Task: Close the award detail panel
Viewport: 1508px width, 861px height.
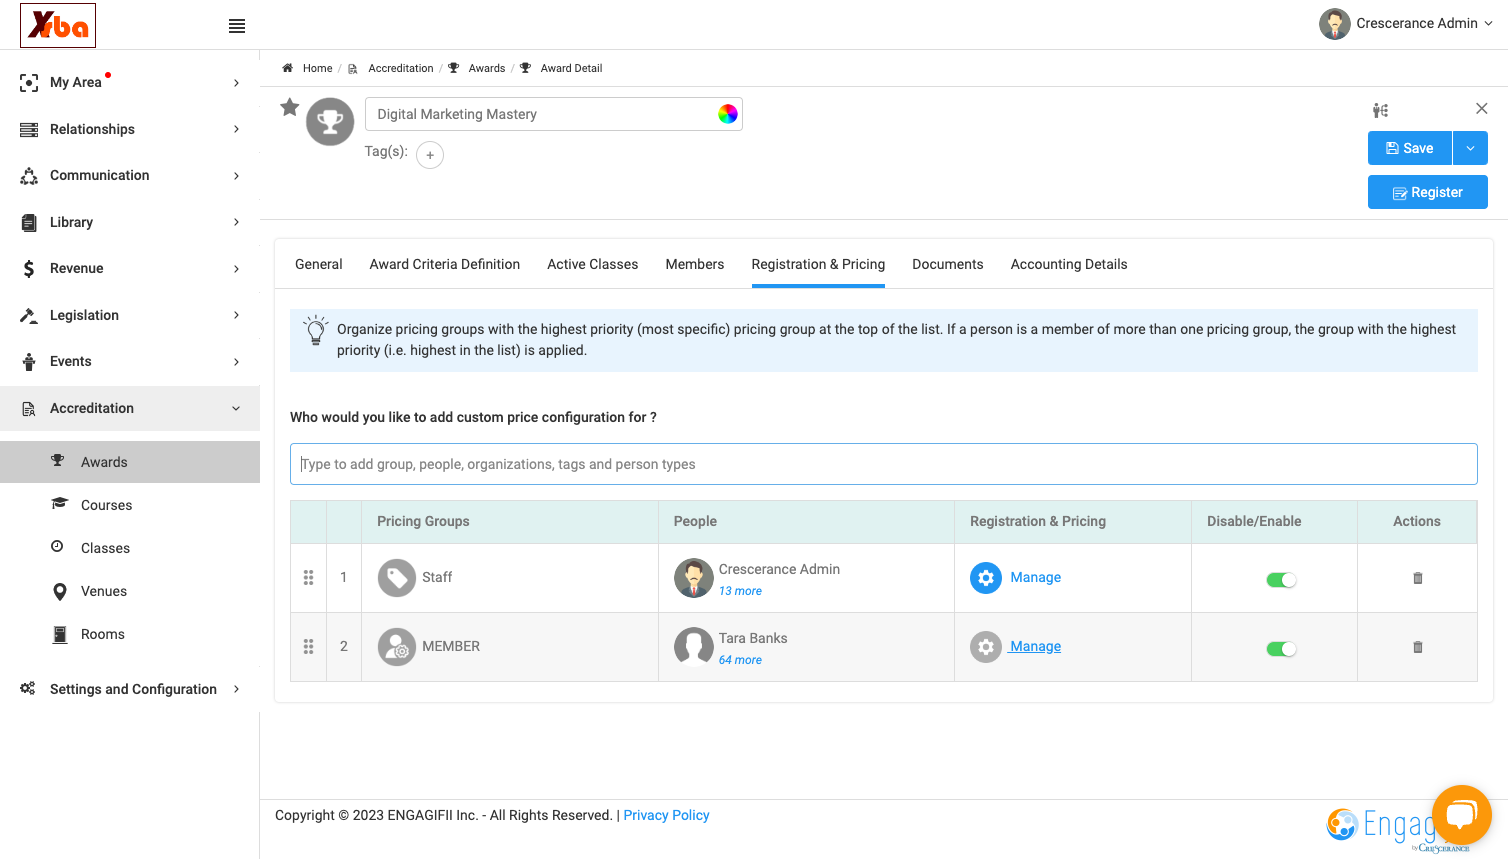Action: click(1482, 108)
